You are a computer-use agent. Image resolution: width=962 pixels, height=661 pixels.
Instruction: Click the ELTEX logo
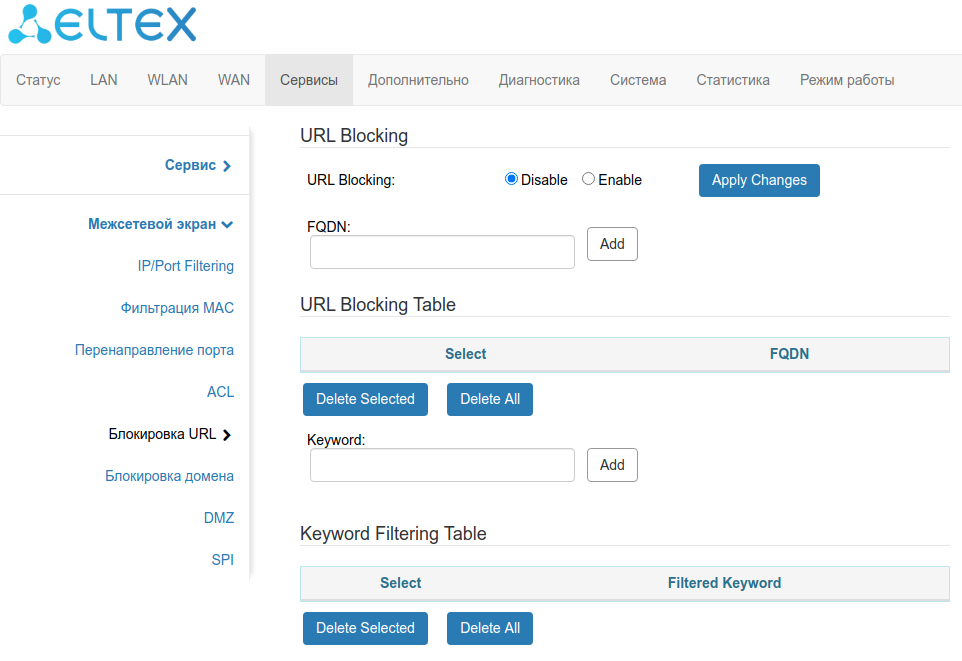click(x=102, y=24)
